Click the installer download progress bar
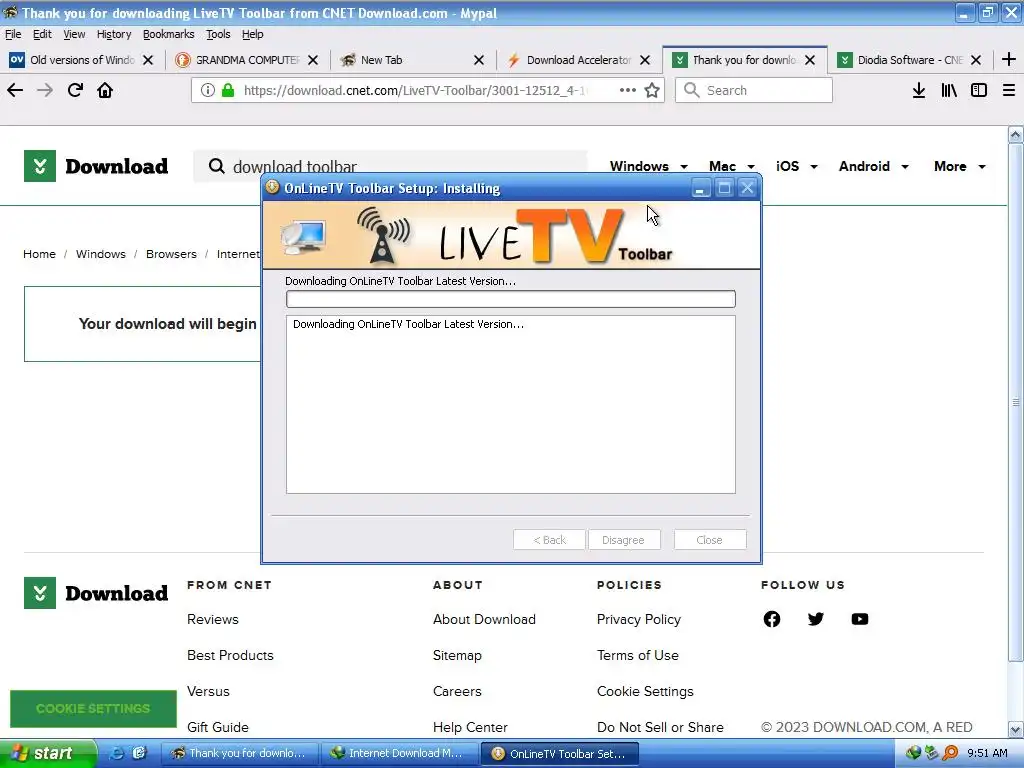The width and height of the screenshot is (1024, 768). (511, 299)
